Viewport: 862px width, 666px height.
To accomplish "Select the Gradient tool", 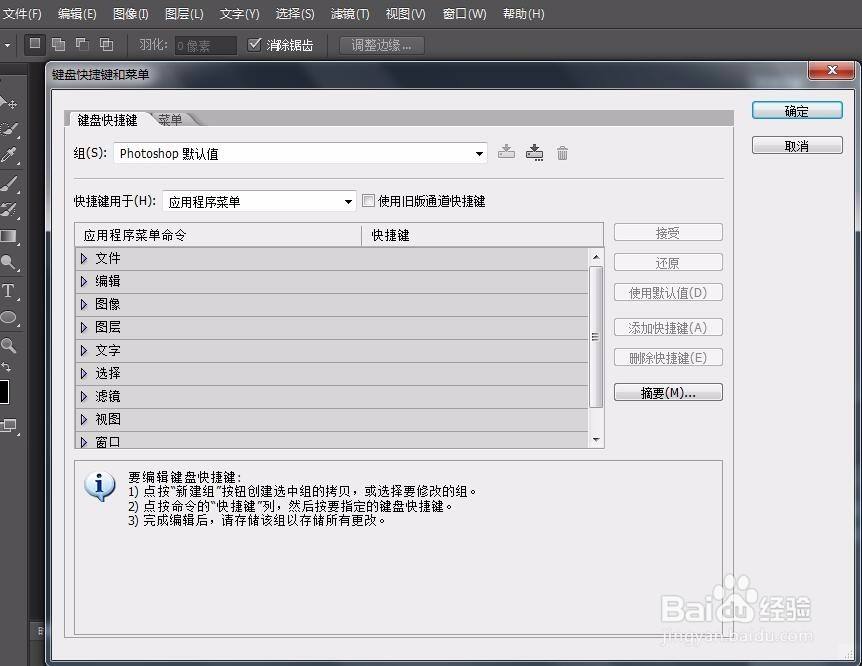I will tap(9, 236).
